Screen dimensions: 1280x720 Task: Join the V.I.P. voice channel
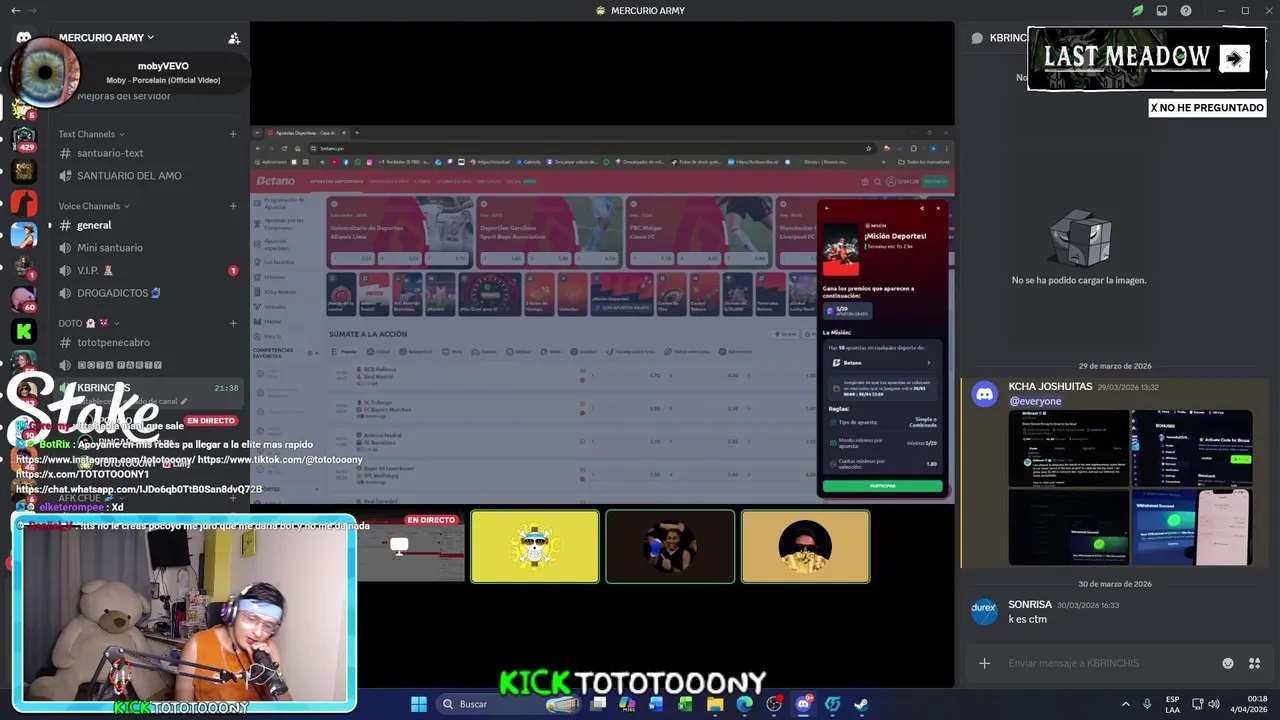click(x=145, y=270)
